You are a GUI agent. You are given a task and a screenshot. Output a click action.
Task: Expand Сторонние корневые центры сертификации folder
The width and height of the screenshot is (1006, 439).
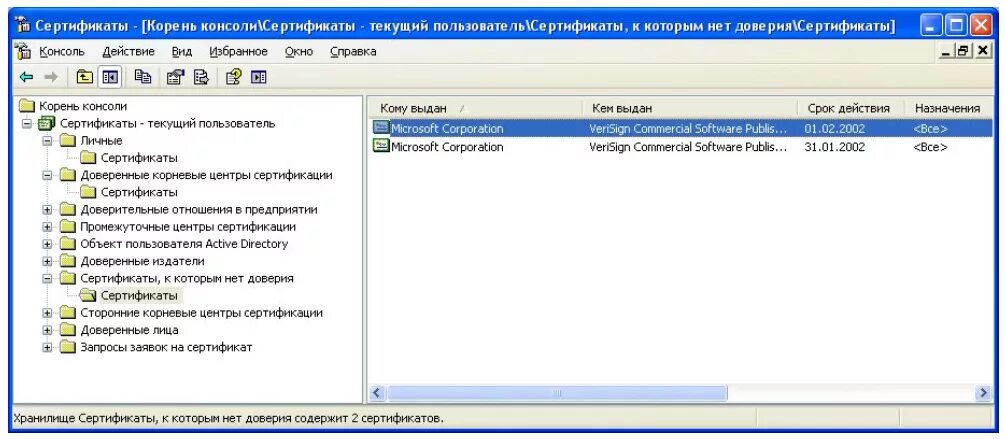pos(47,313)
